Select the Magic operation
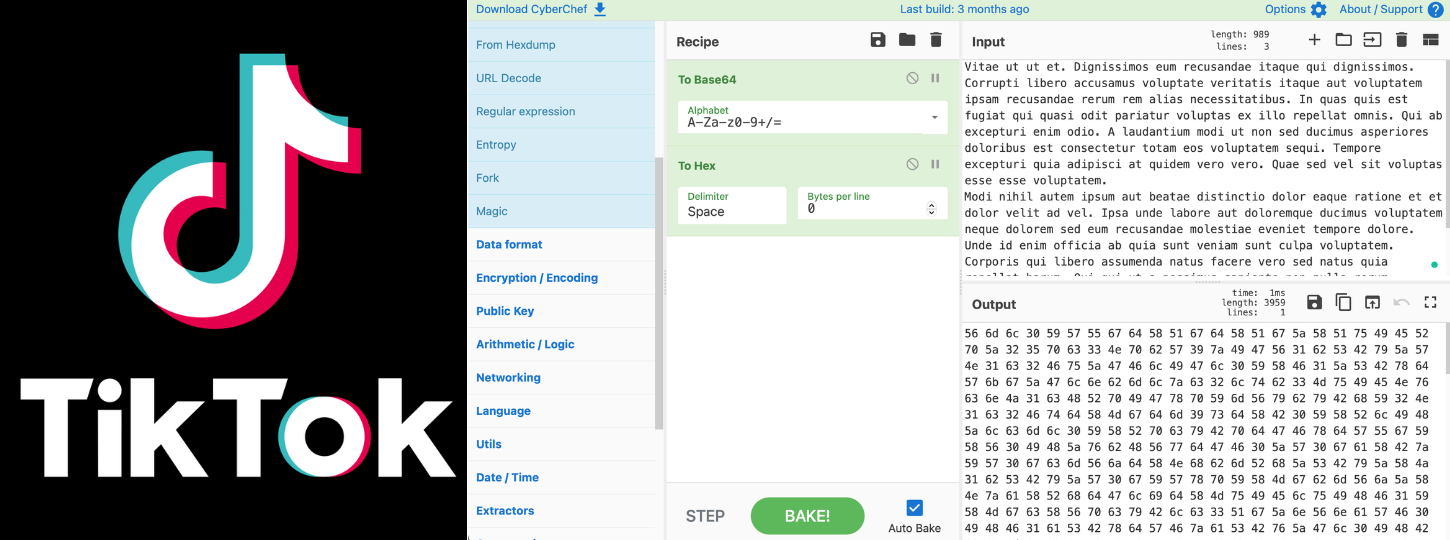1450x540 pixels. [x=561, y=211]
